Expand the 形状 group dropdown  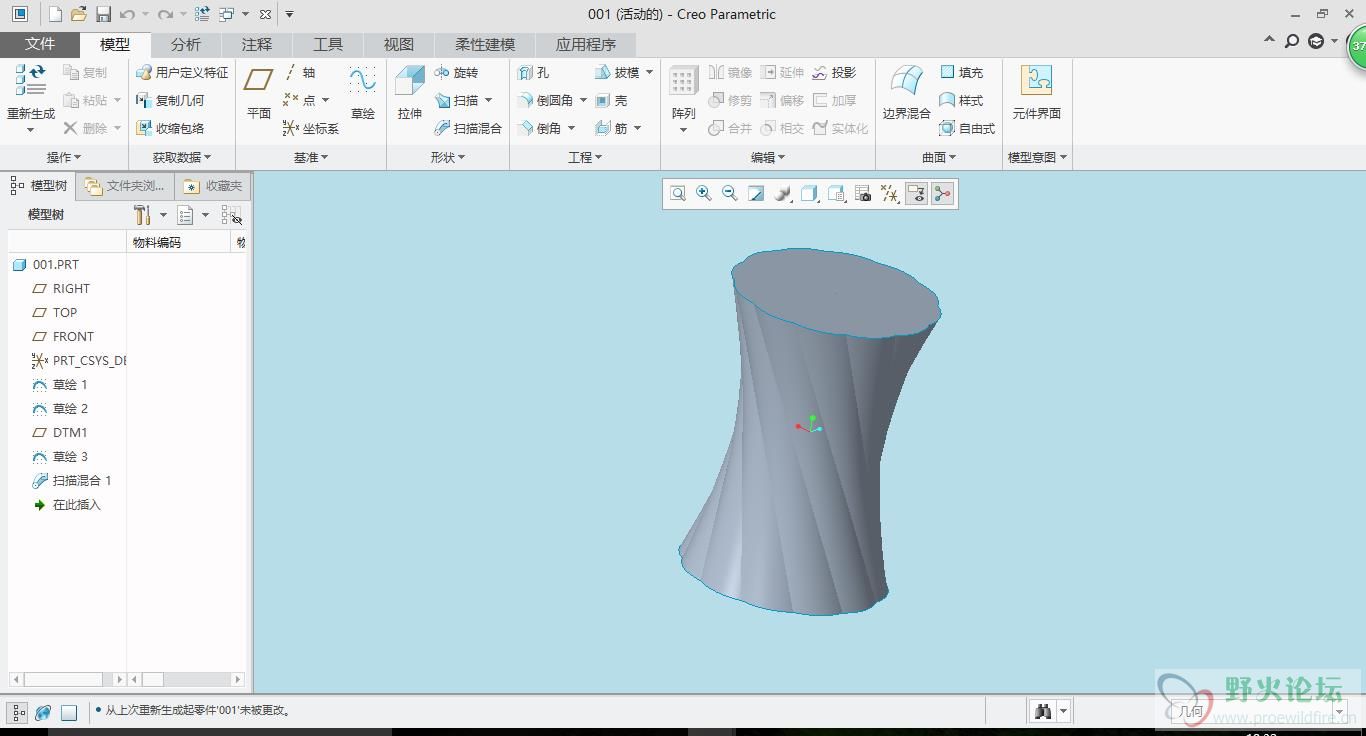click(448, 157)
